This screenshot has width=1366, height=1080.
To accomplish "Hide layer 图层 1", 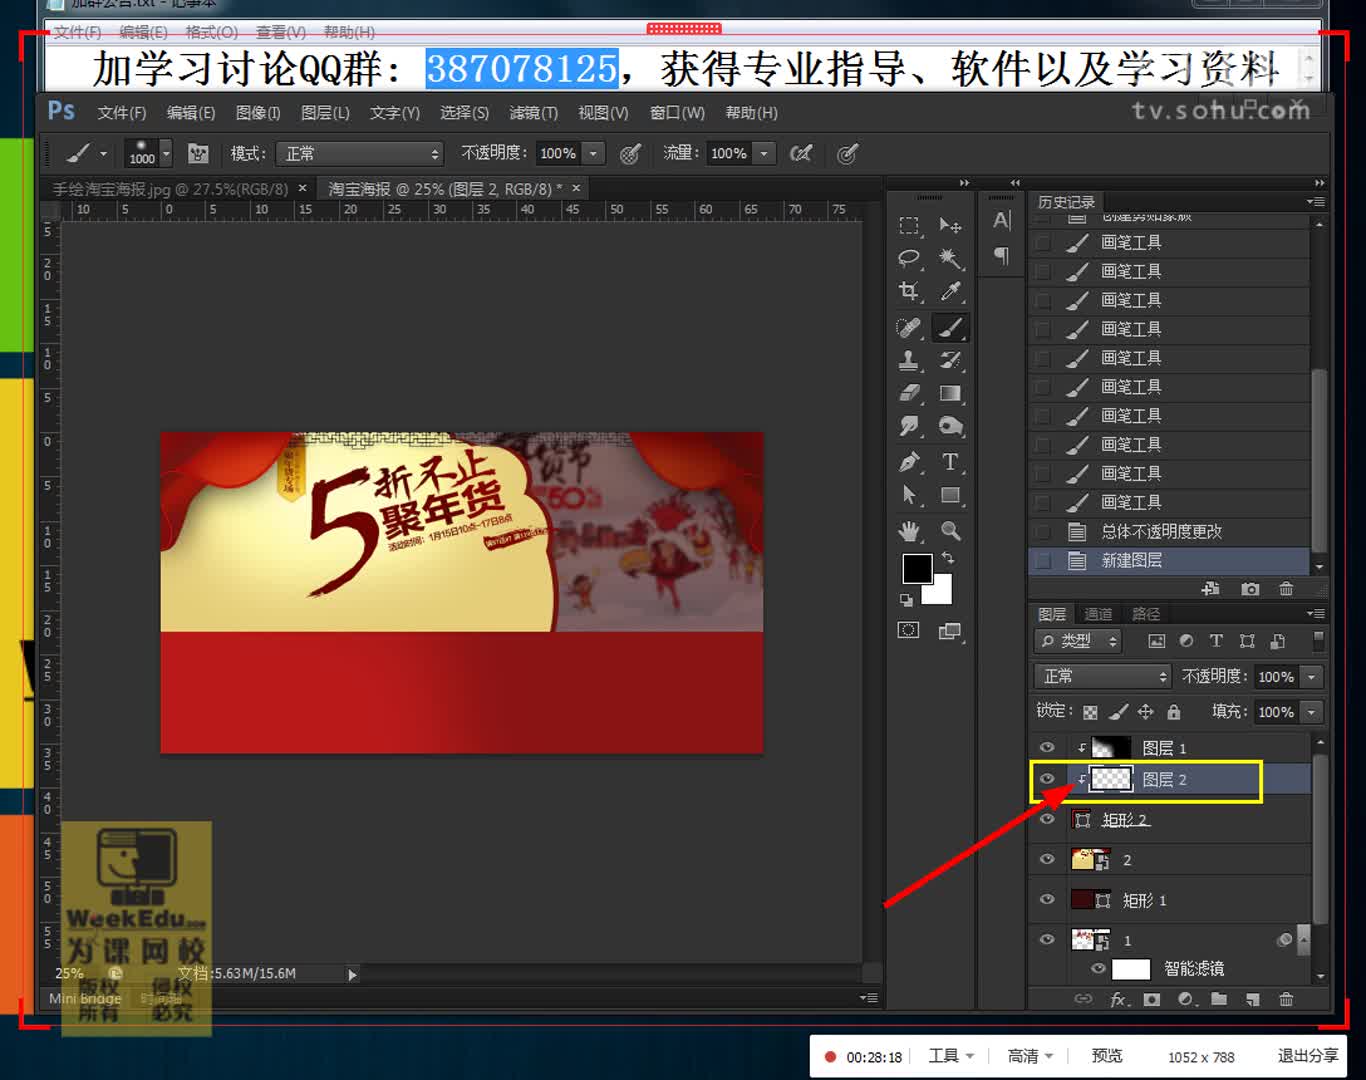I will (1047, 748).
